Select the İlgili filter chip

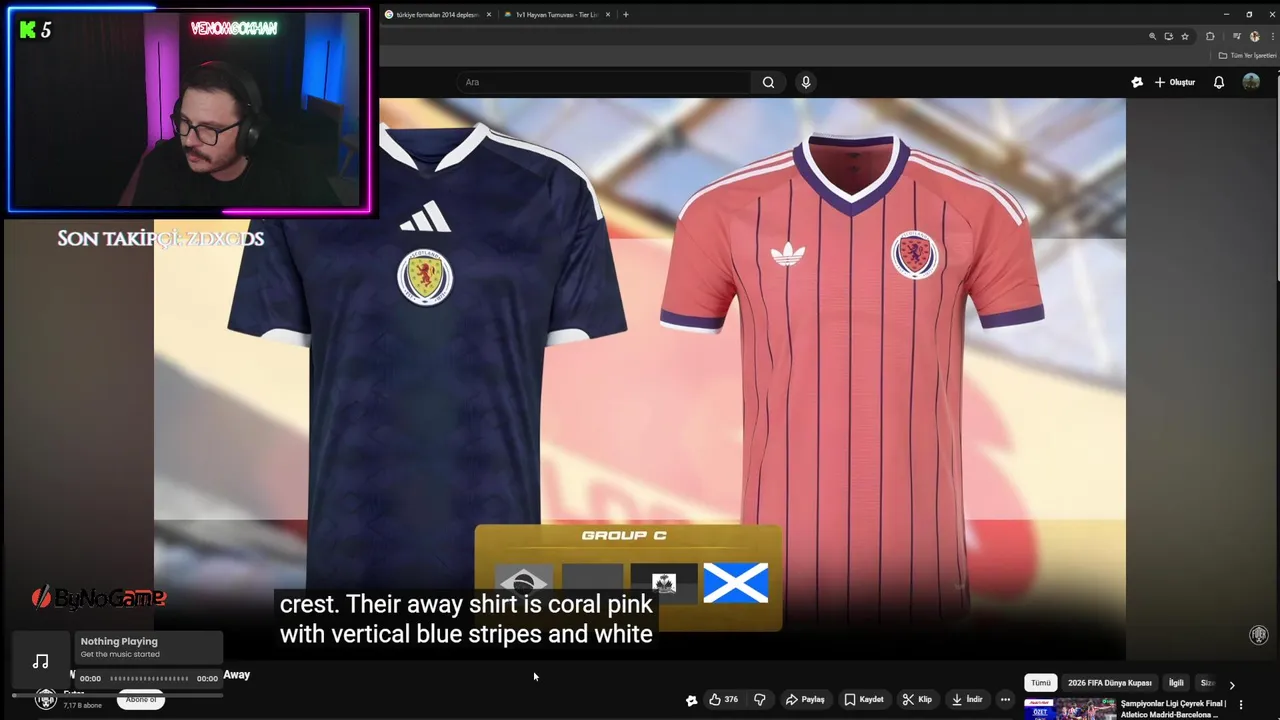(1176, 683)
